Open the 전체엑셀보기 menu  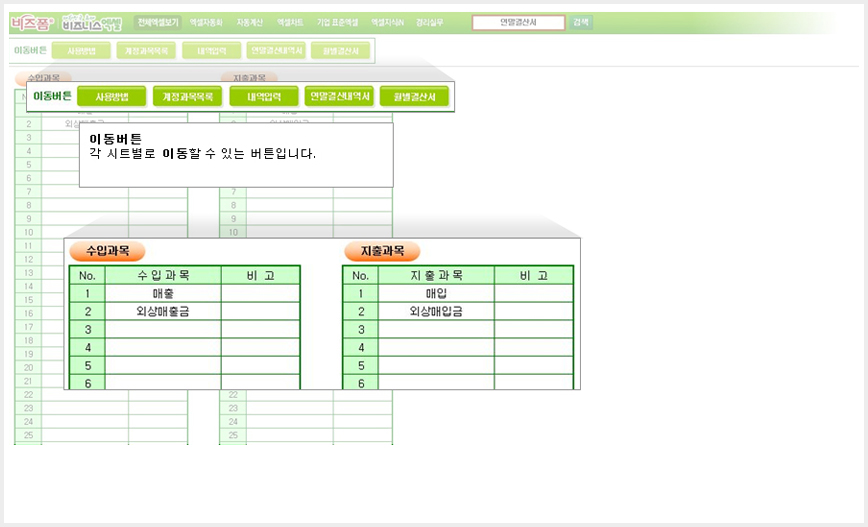(158, 23)
